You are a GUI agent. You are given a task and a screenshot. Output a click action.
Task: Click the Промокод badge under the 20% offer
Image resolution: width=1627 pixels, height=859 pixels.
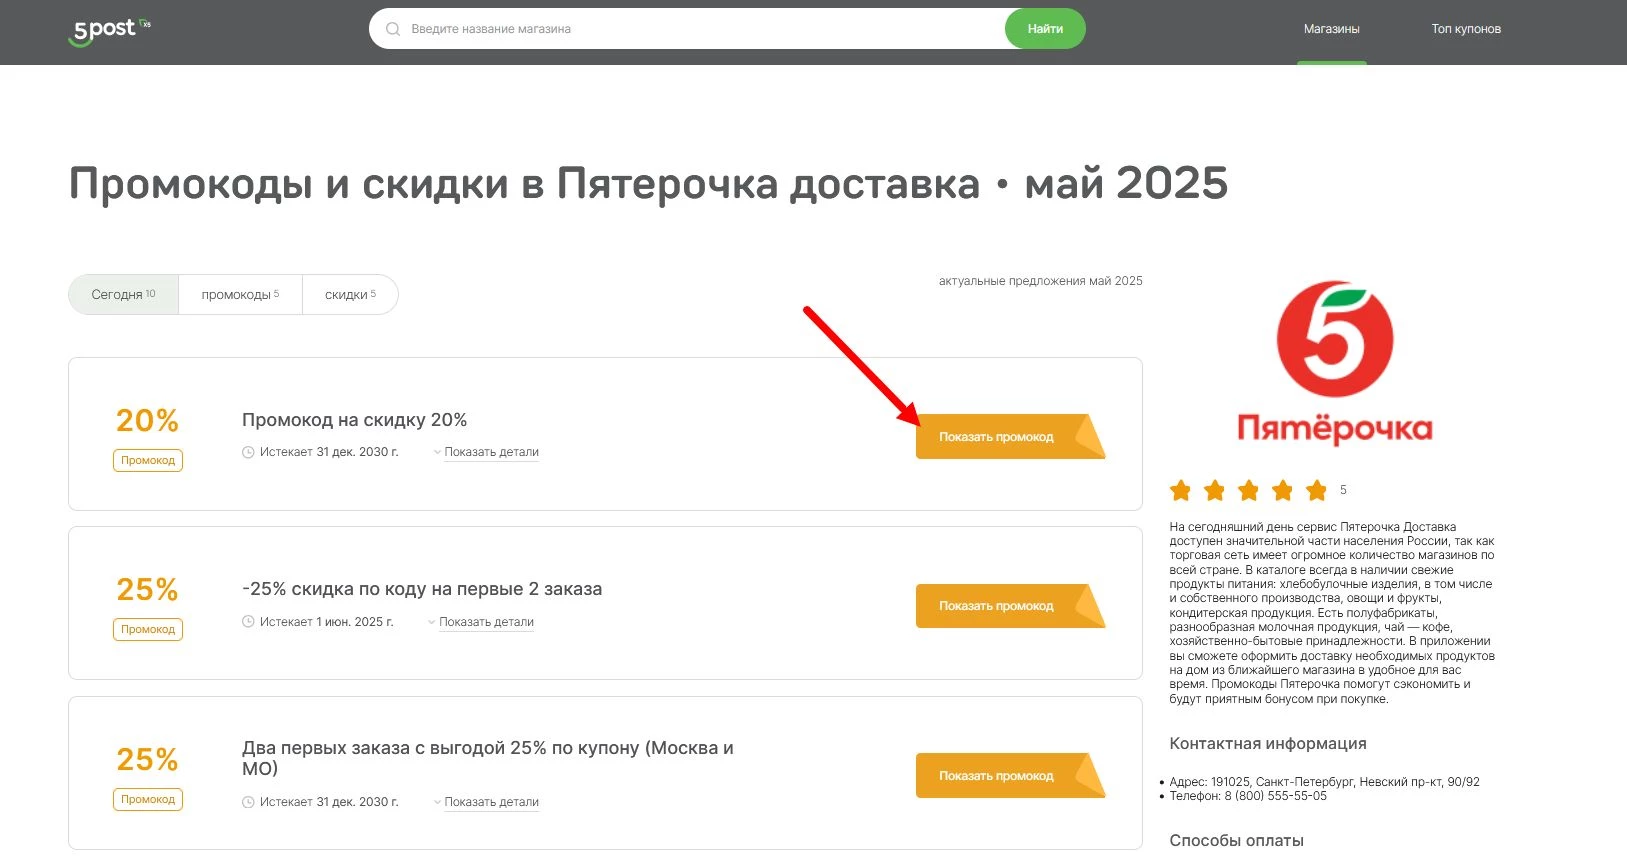pyautogui.click(x=147, y=460)
